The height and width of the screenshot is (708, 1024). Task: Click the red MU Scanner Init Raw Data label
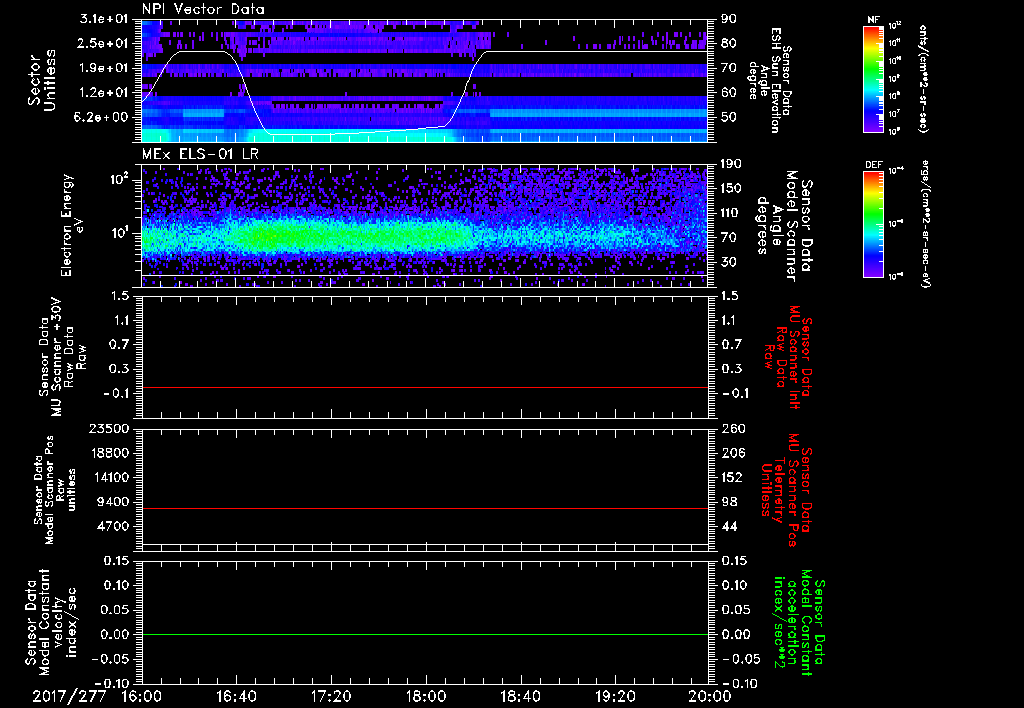coord(788,357)
